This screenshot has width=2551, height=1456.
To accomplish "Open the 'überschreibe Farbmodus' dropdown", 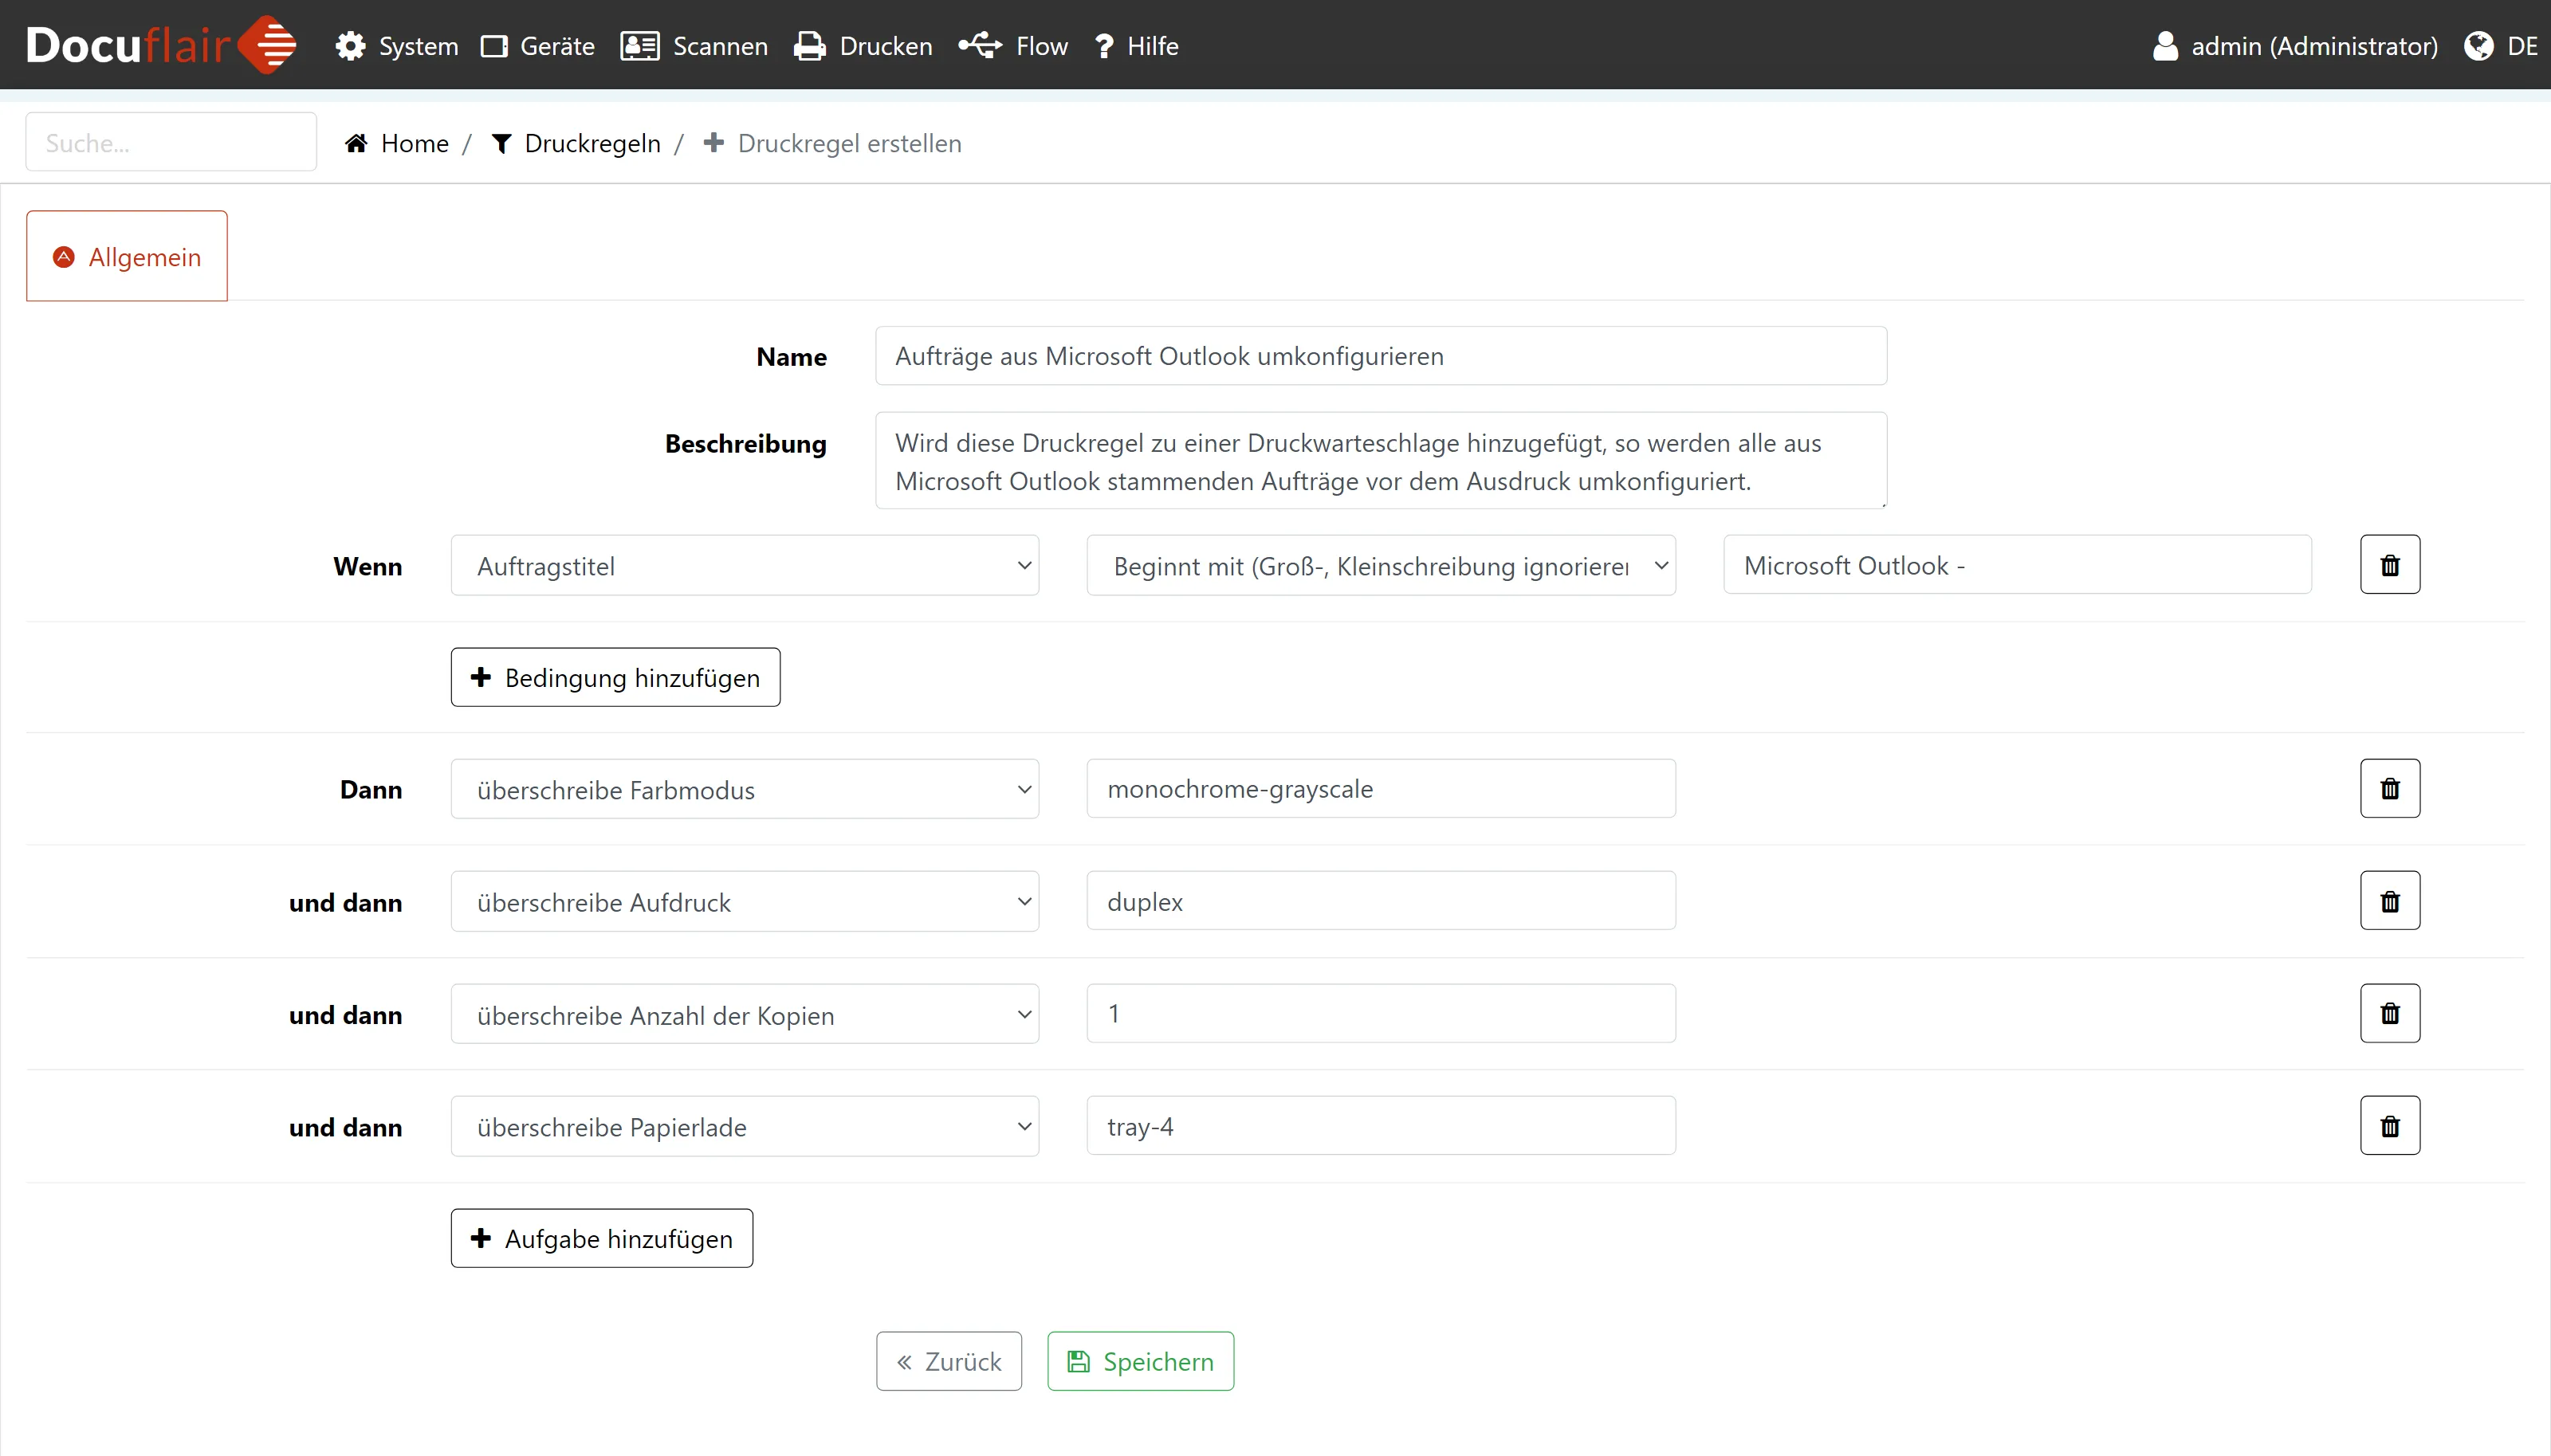I will [x=744, y=790].
